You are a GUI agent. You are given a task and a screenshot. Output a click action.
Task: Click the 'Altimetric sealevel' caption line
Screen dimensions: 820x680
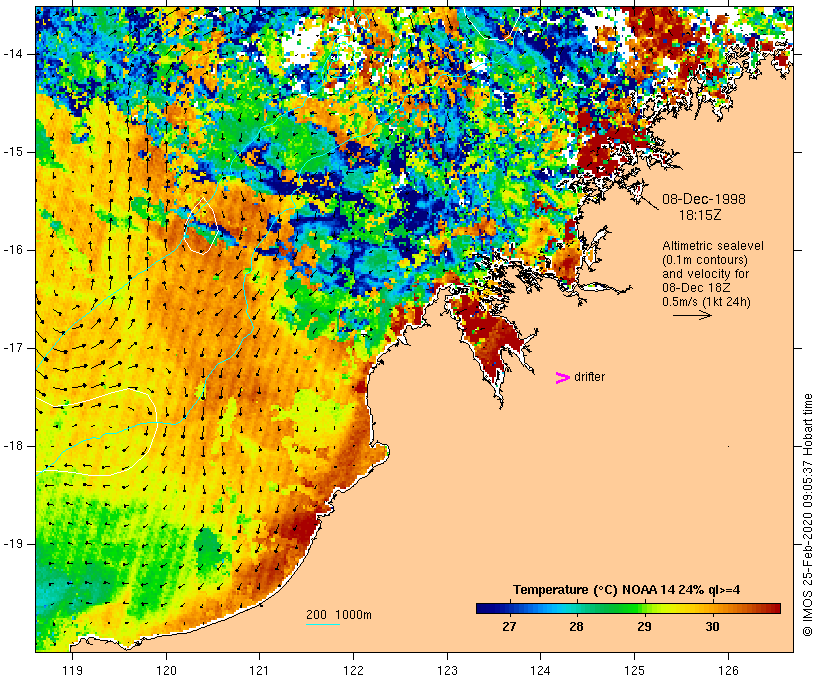tap(713, 246)
